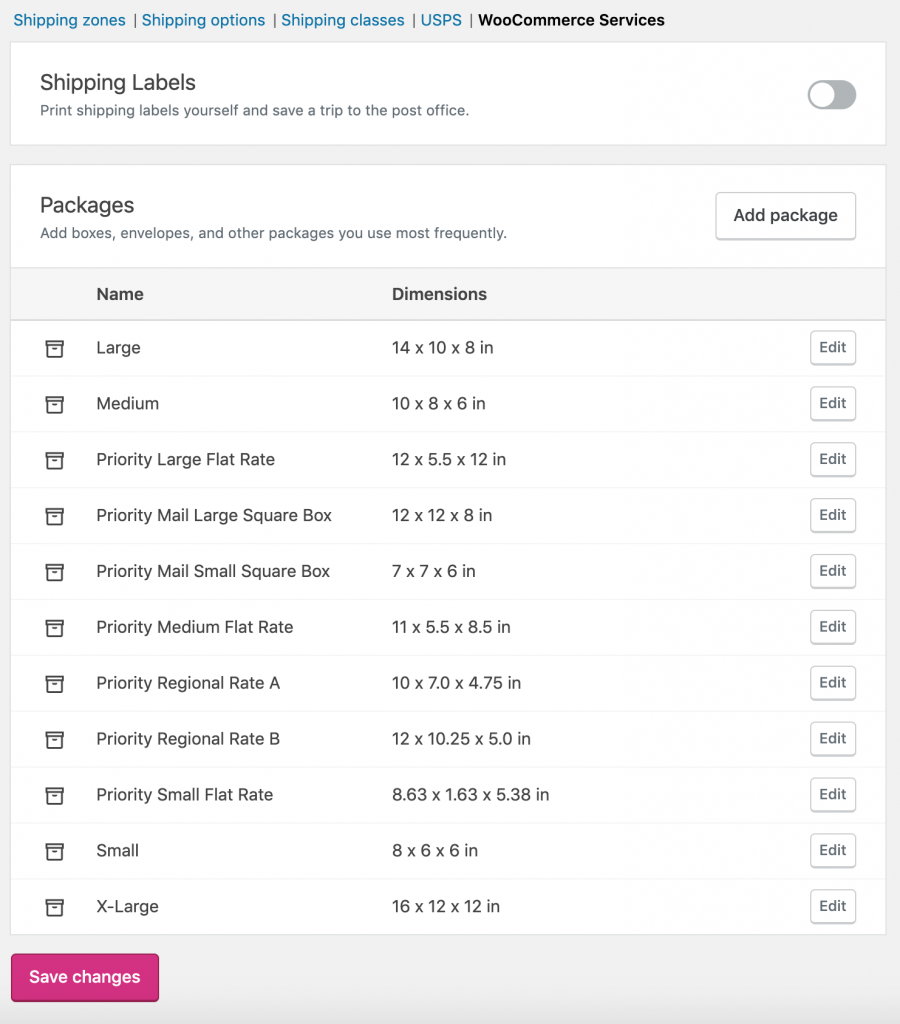The image size is (900, 1024).
Task: Select the WooCommerce Services tab
Action: coord(571,20)
